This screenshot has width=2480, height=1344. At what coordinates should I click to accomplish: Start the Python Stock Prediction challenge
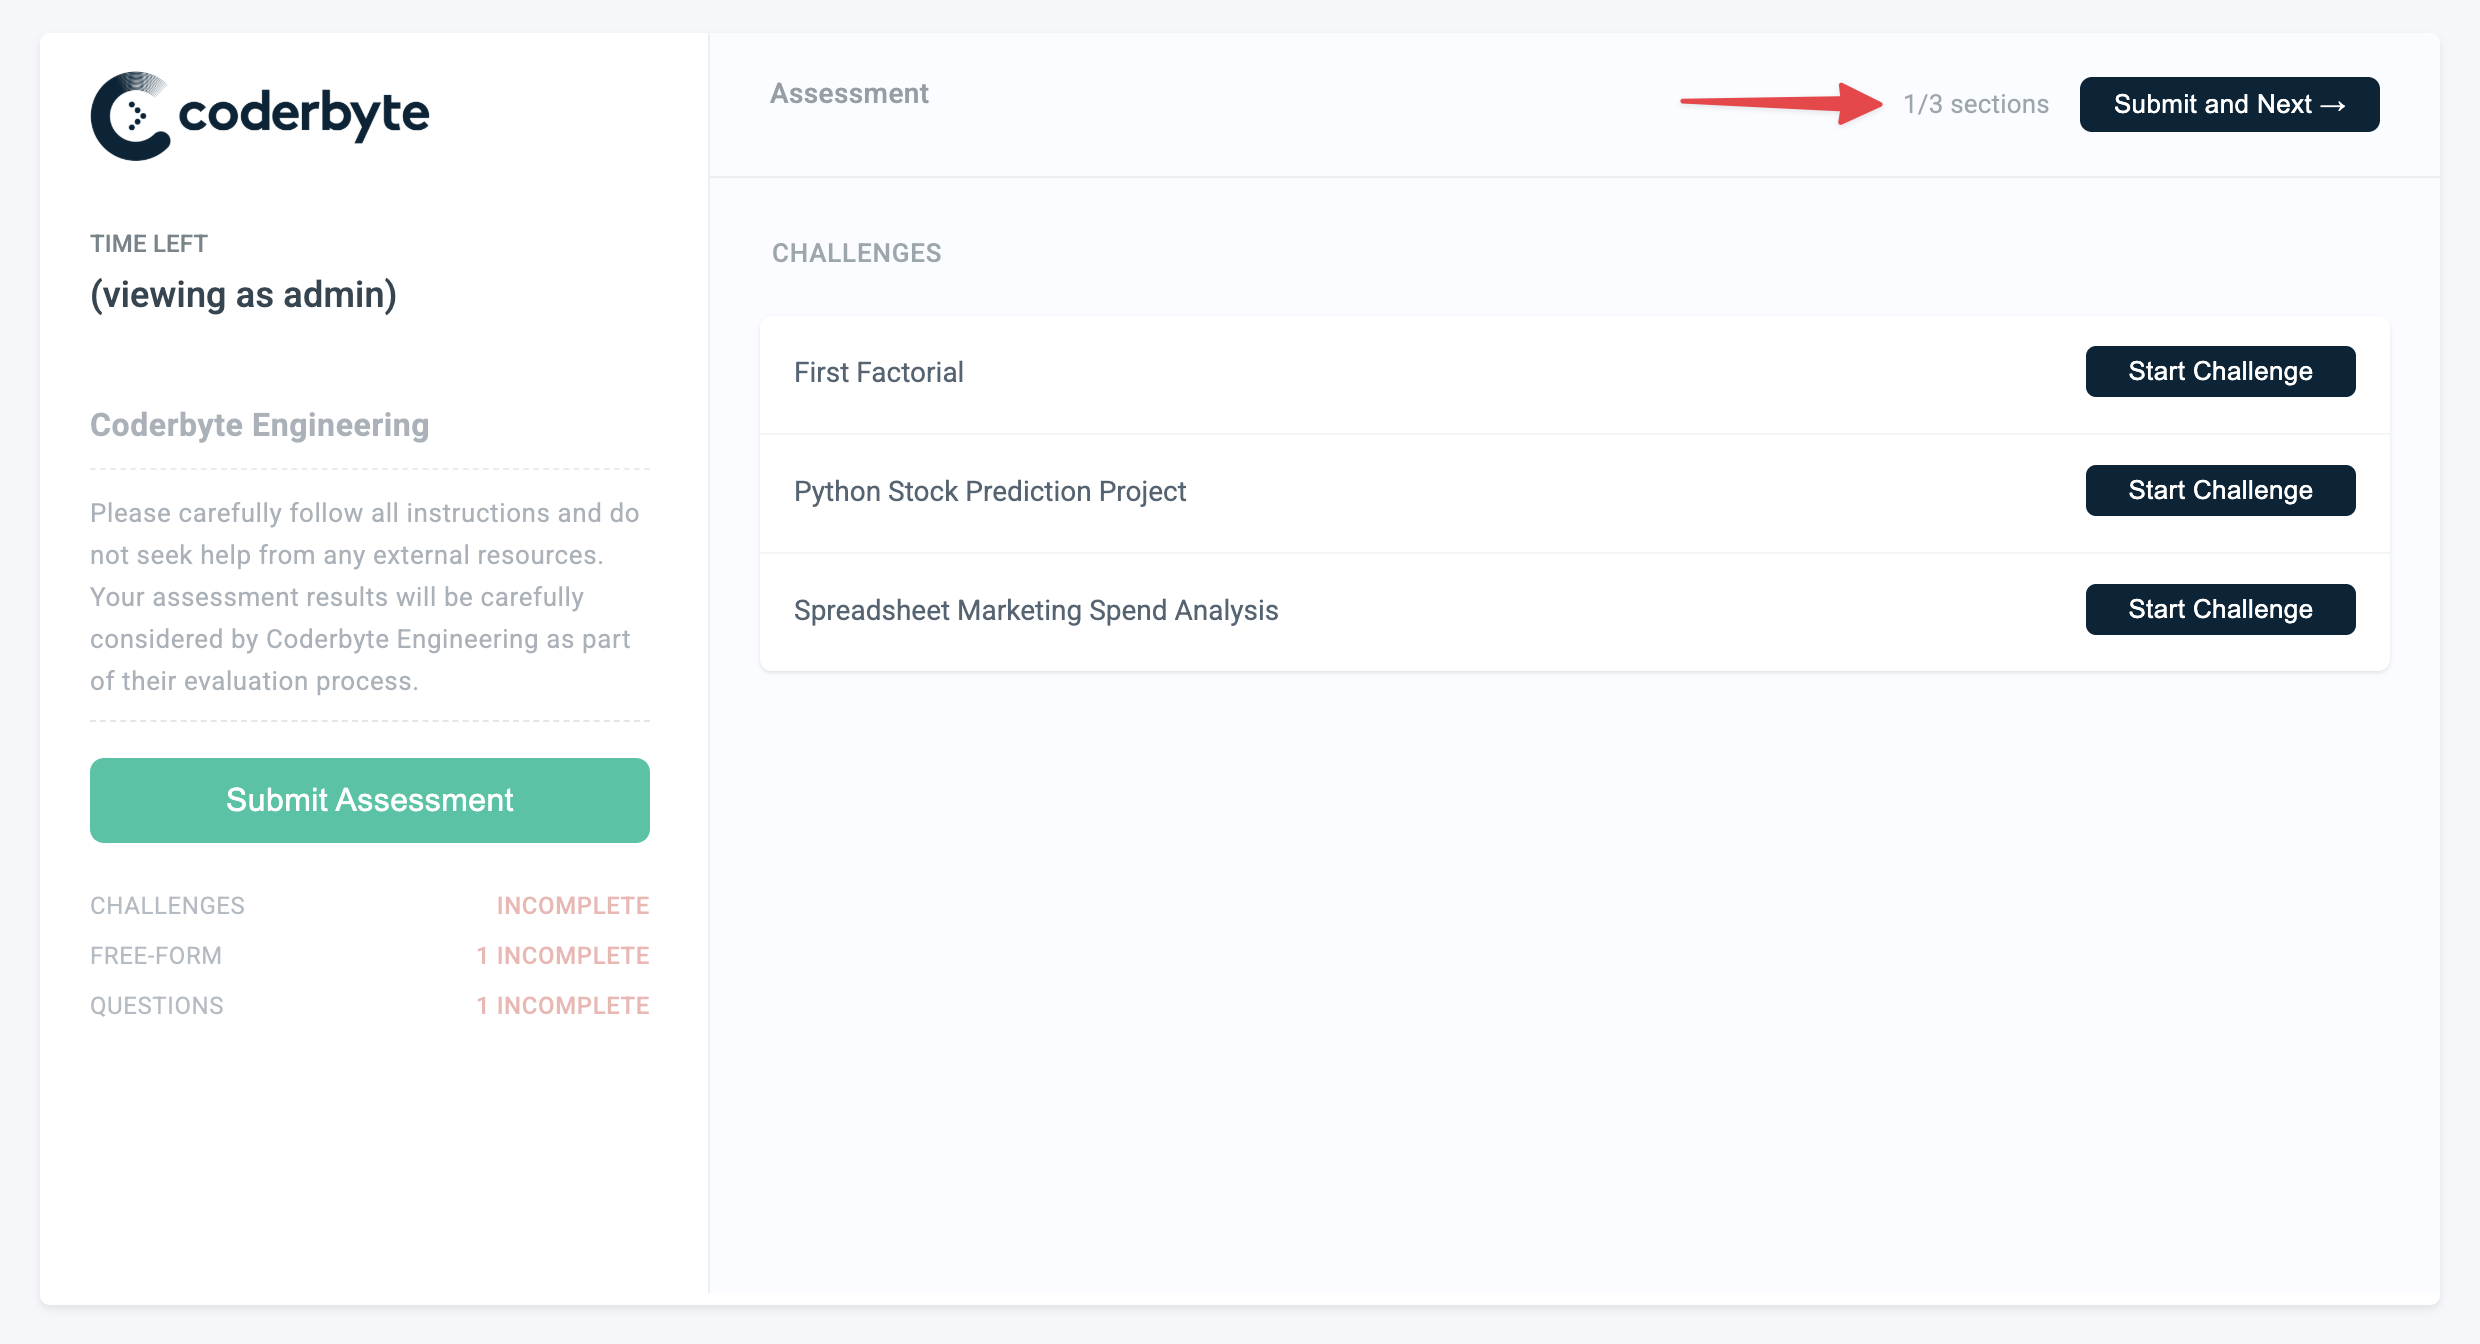(x=2220, y=491)
